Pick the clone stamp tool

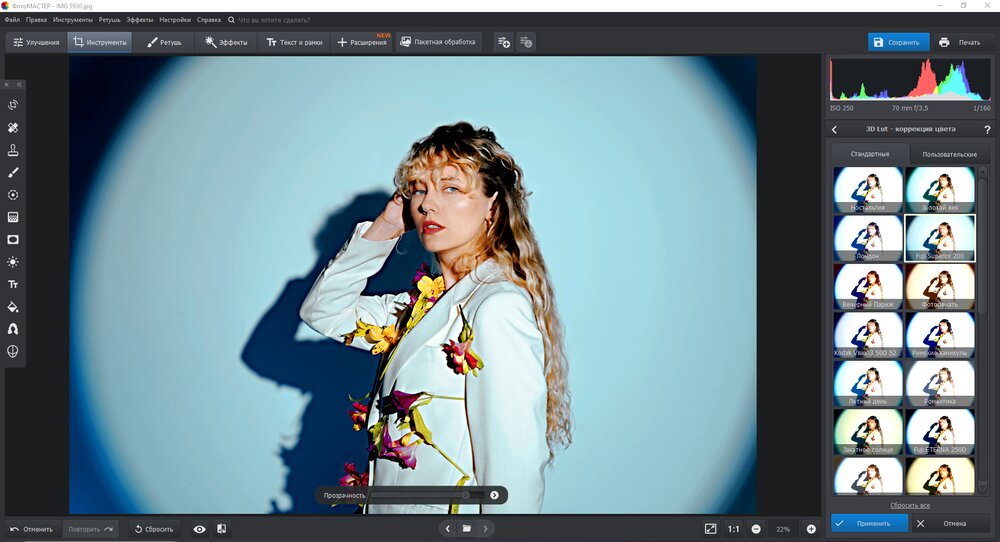click(x=13, y=150)
